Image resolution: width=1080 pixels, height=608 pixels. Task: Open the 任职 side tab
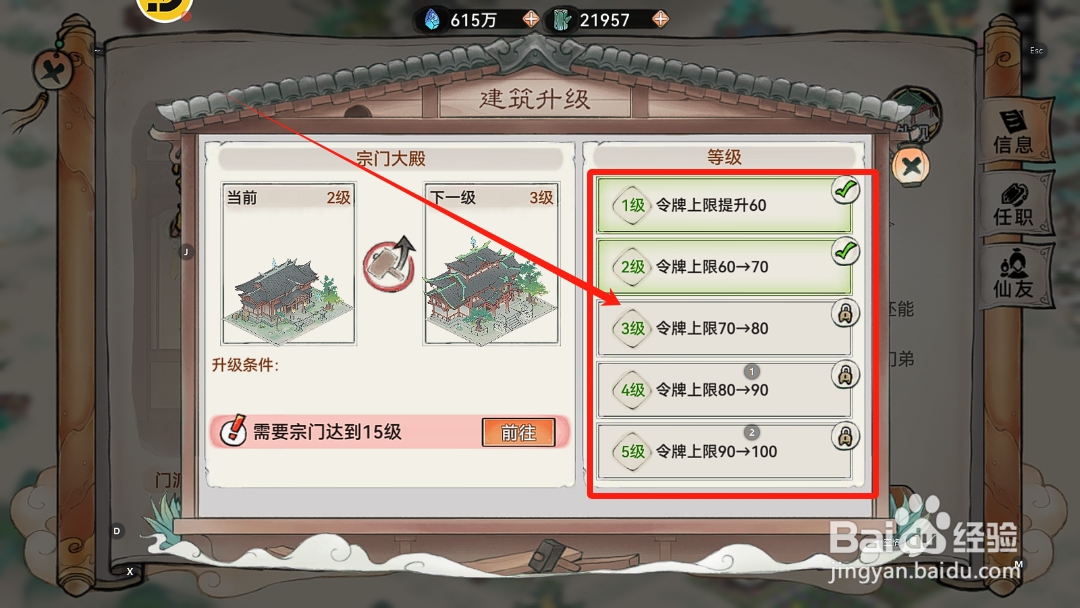1014,205
